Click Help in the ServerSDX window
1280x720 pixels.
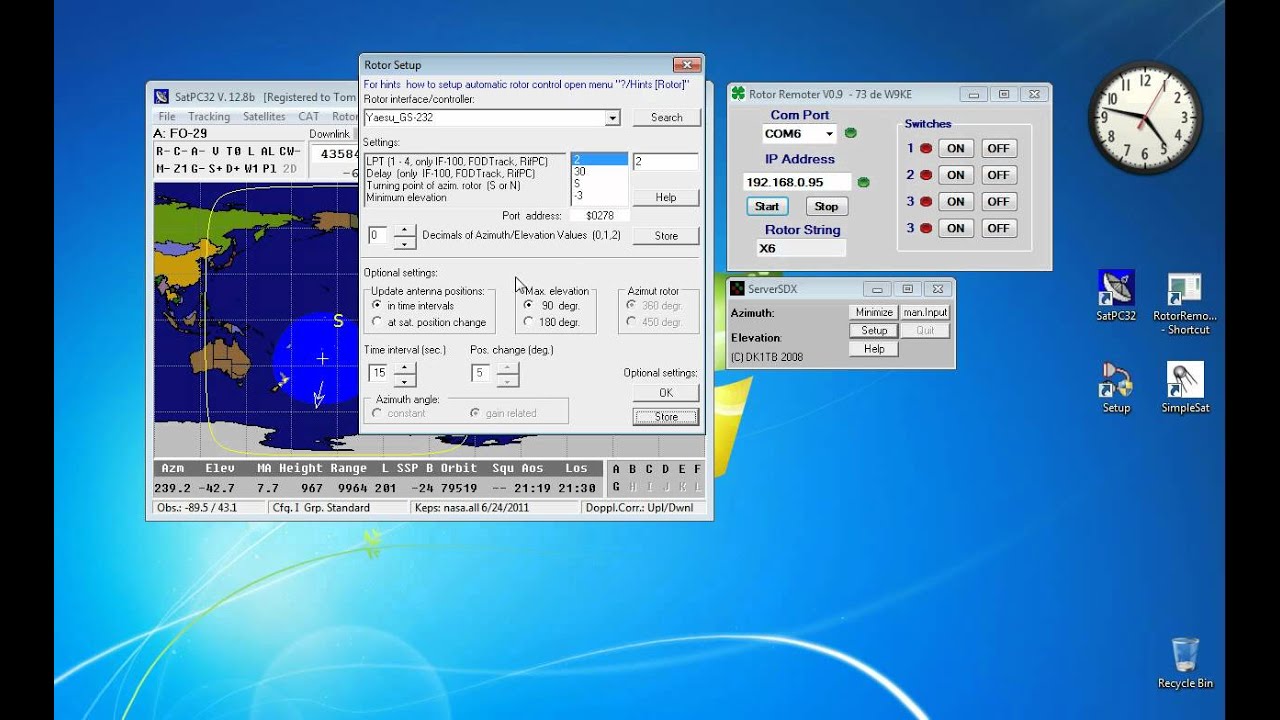click(874, 349)
